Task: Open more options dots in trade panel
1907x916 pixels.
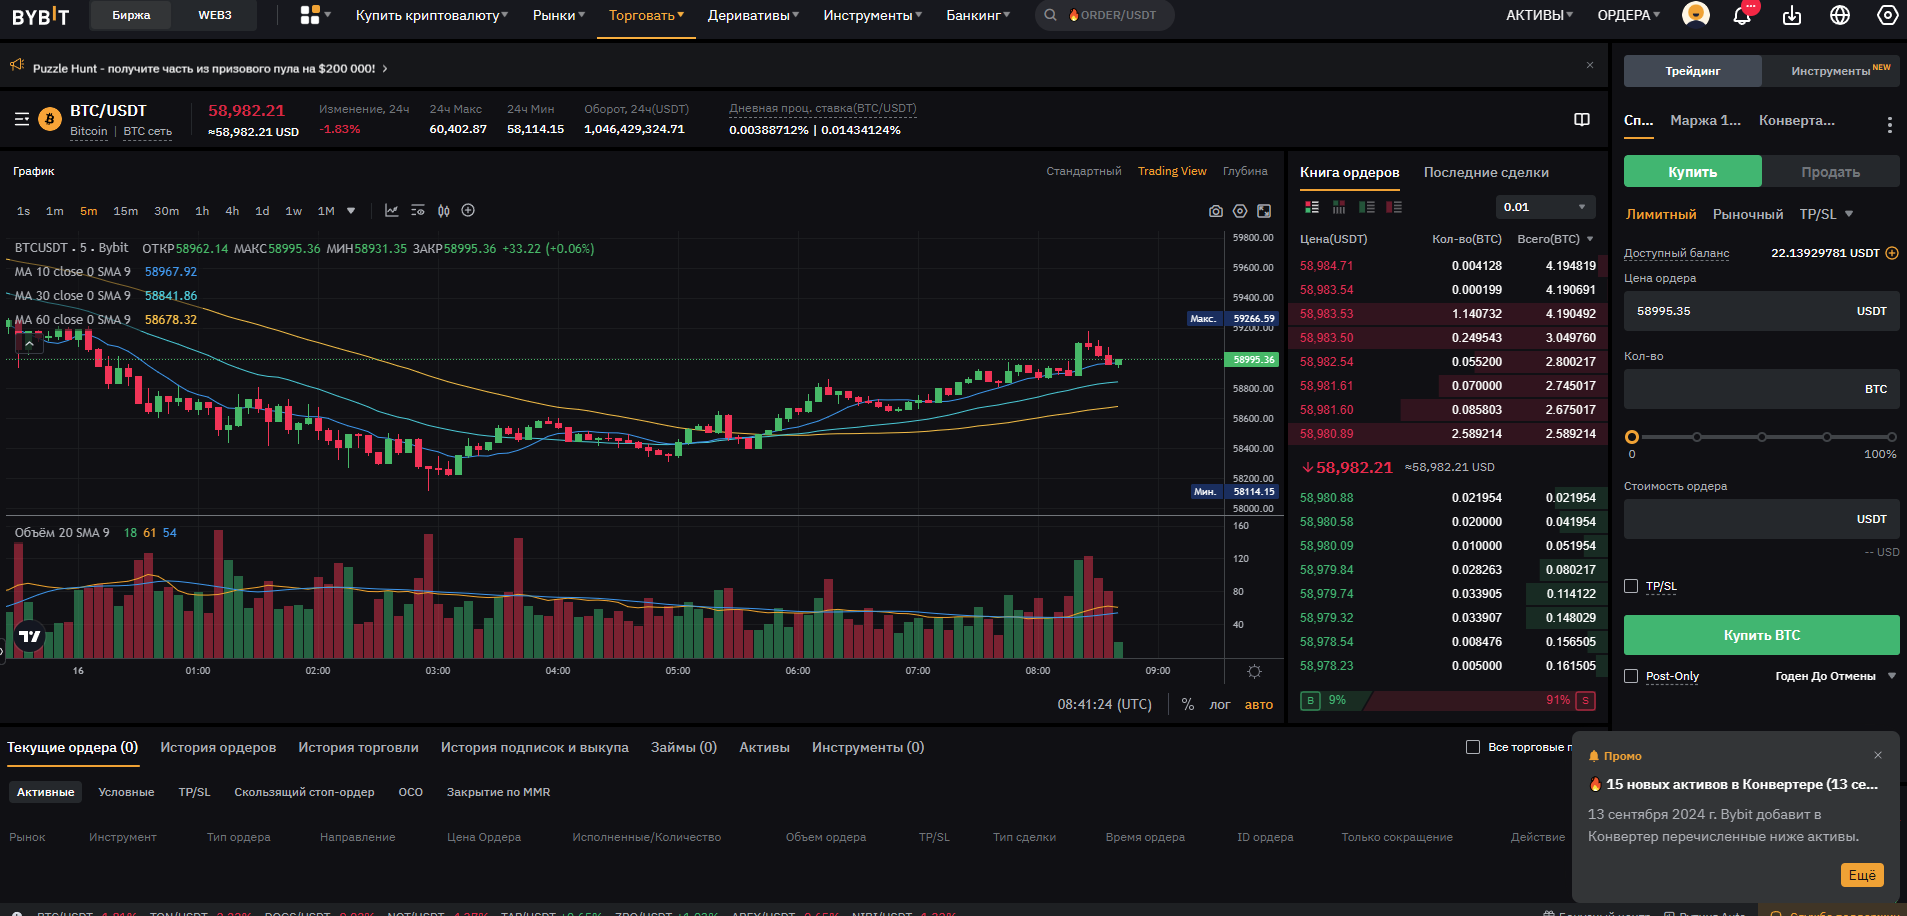Action: point(1889,125)
